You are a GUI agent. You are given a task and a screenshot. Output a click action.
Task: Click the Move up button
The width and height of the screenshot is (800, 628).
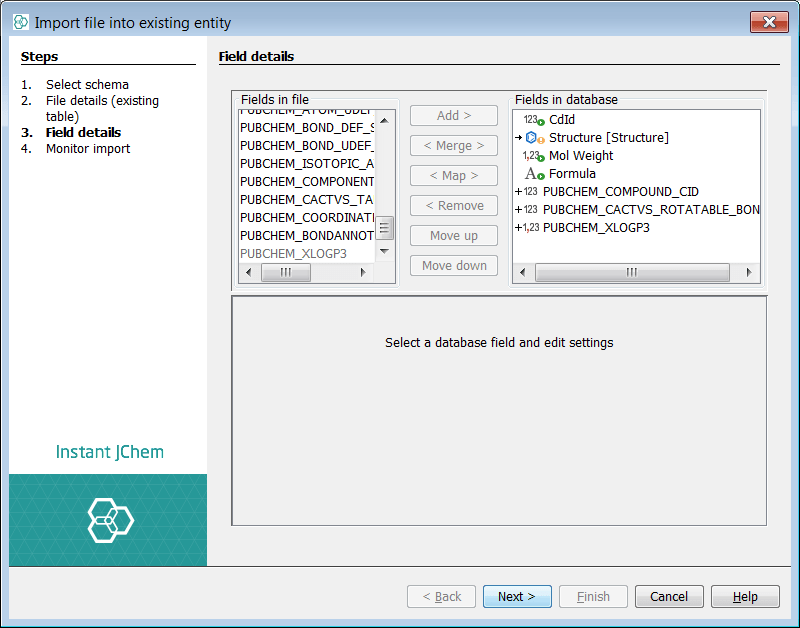tap(453, 236)
